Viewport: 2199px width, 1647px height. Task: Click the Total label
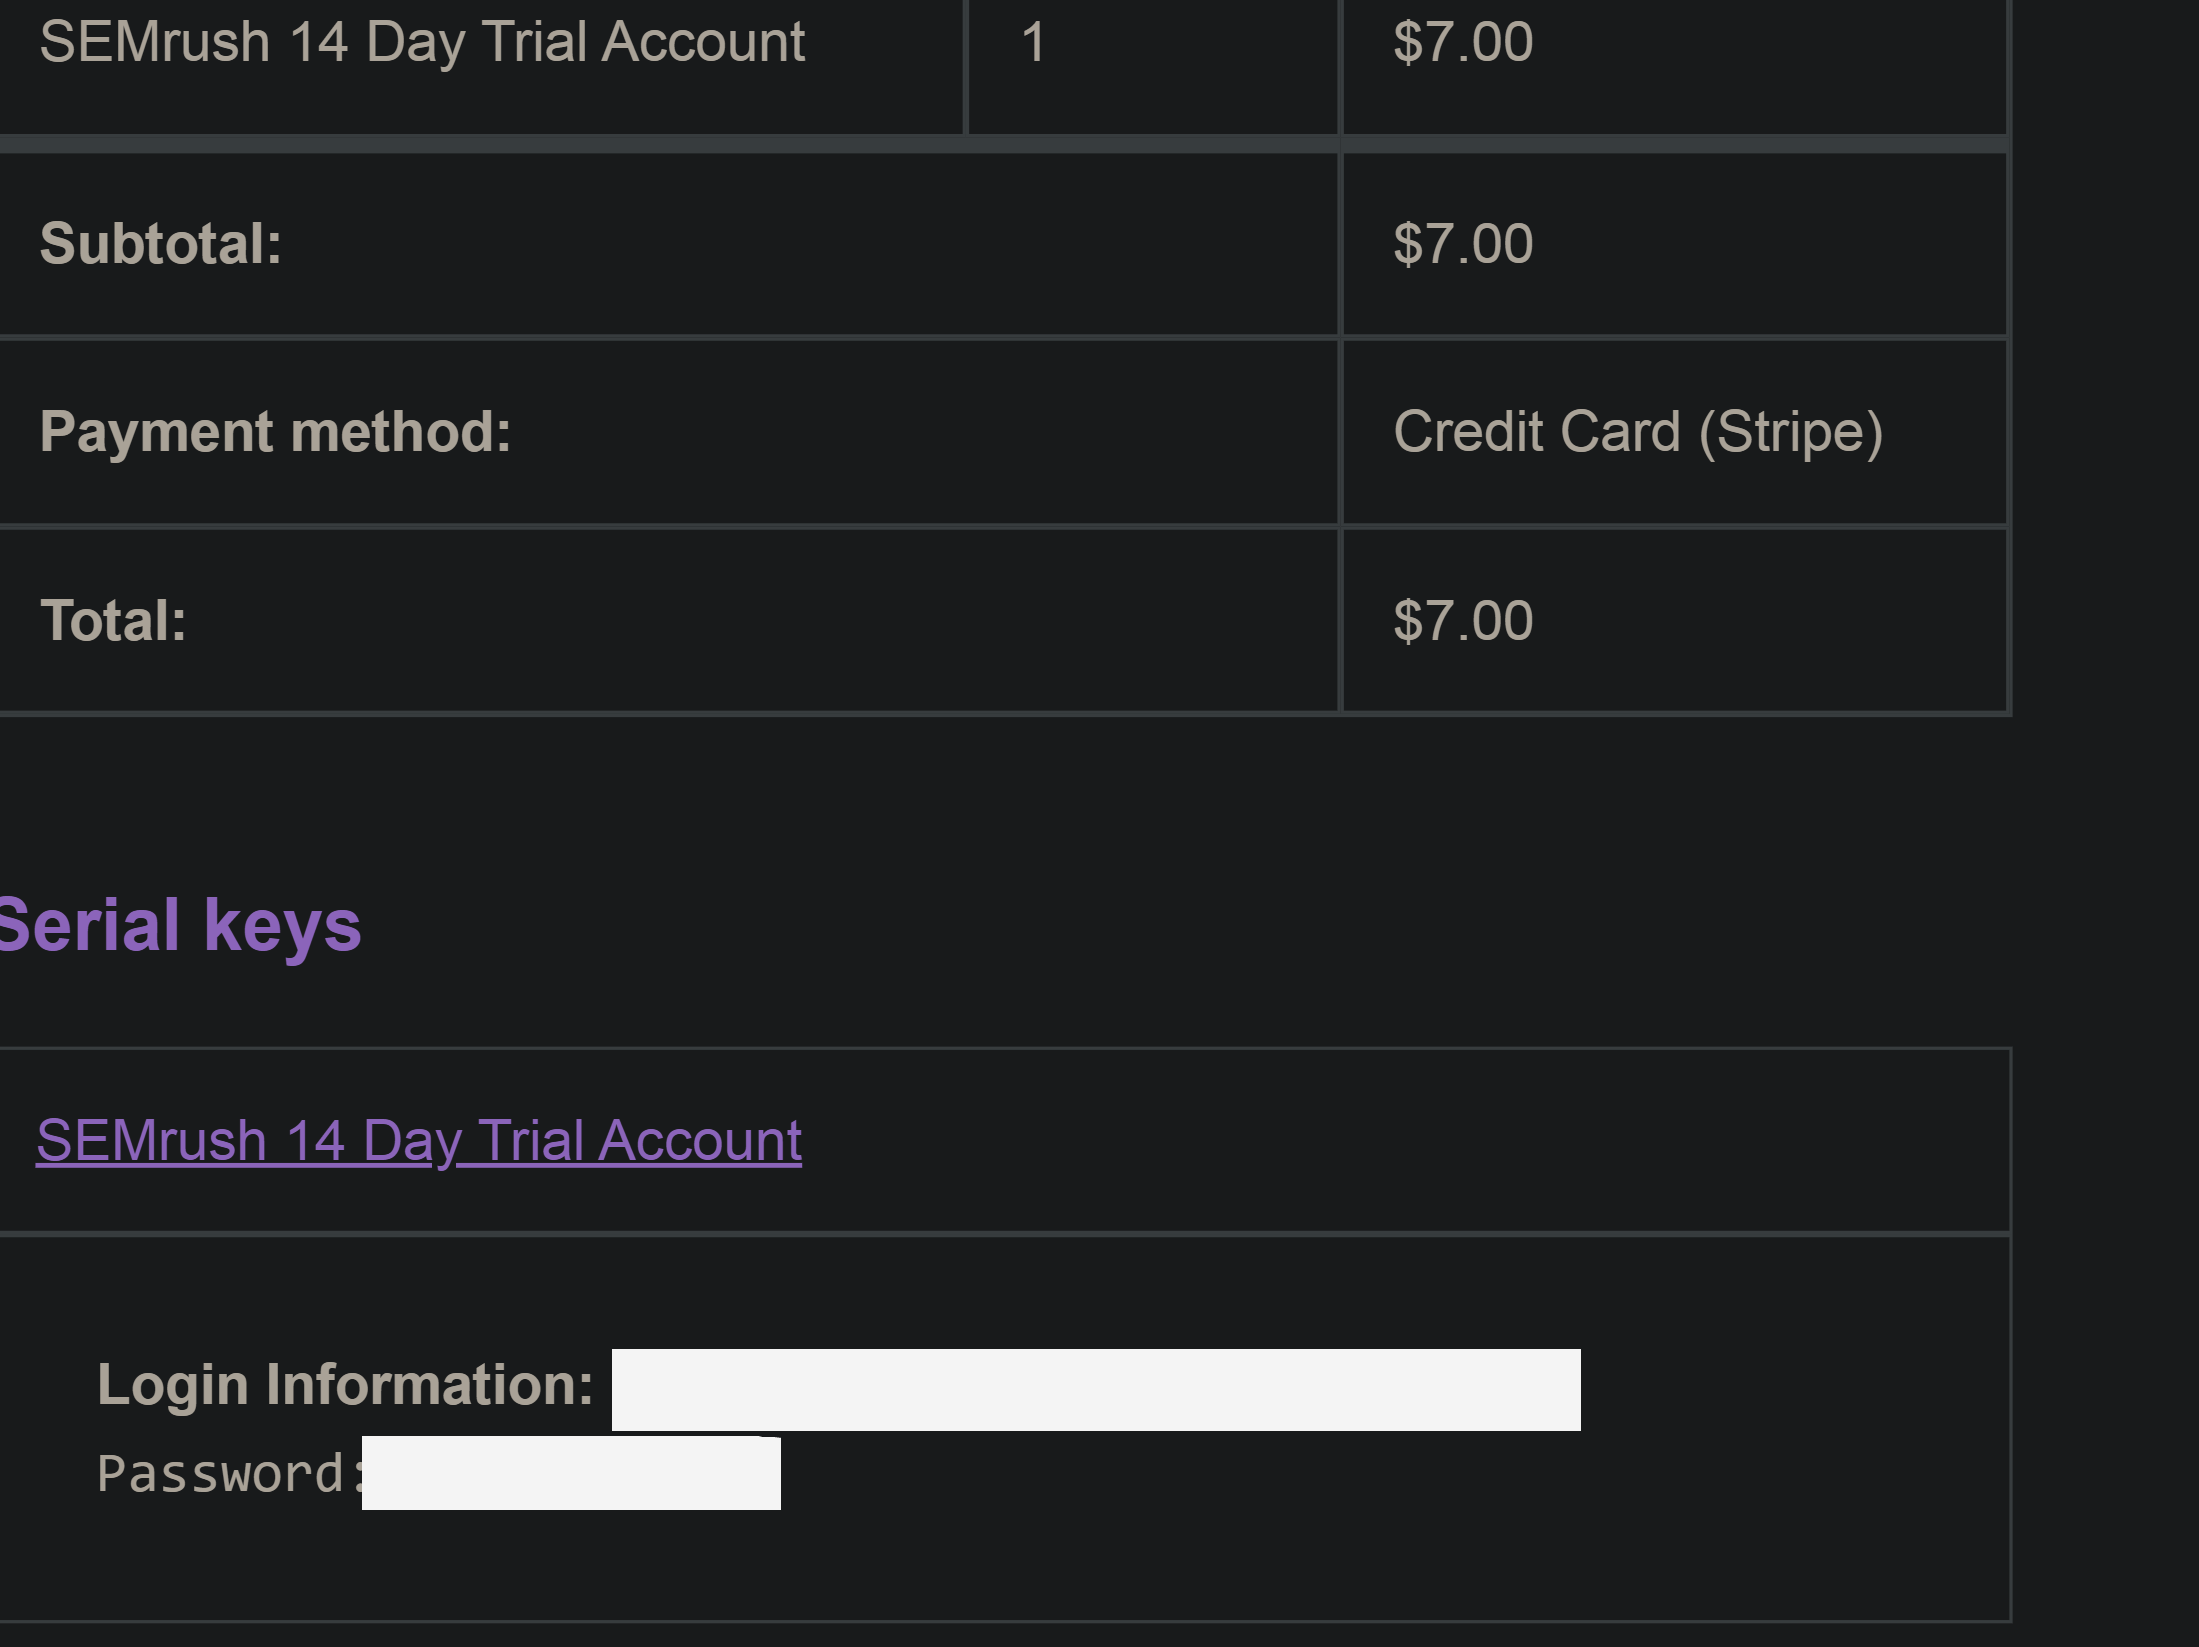click(x=113, y=620)
